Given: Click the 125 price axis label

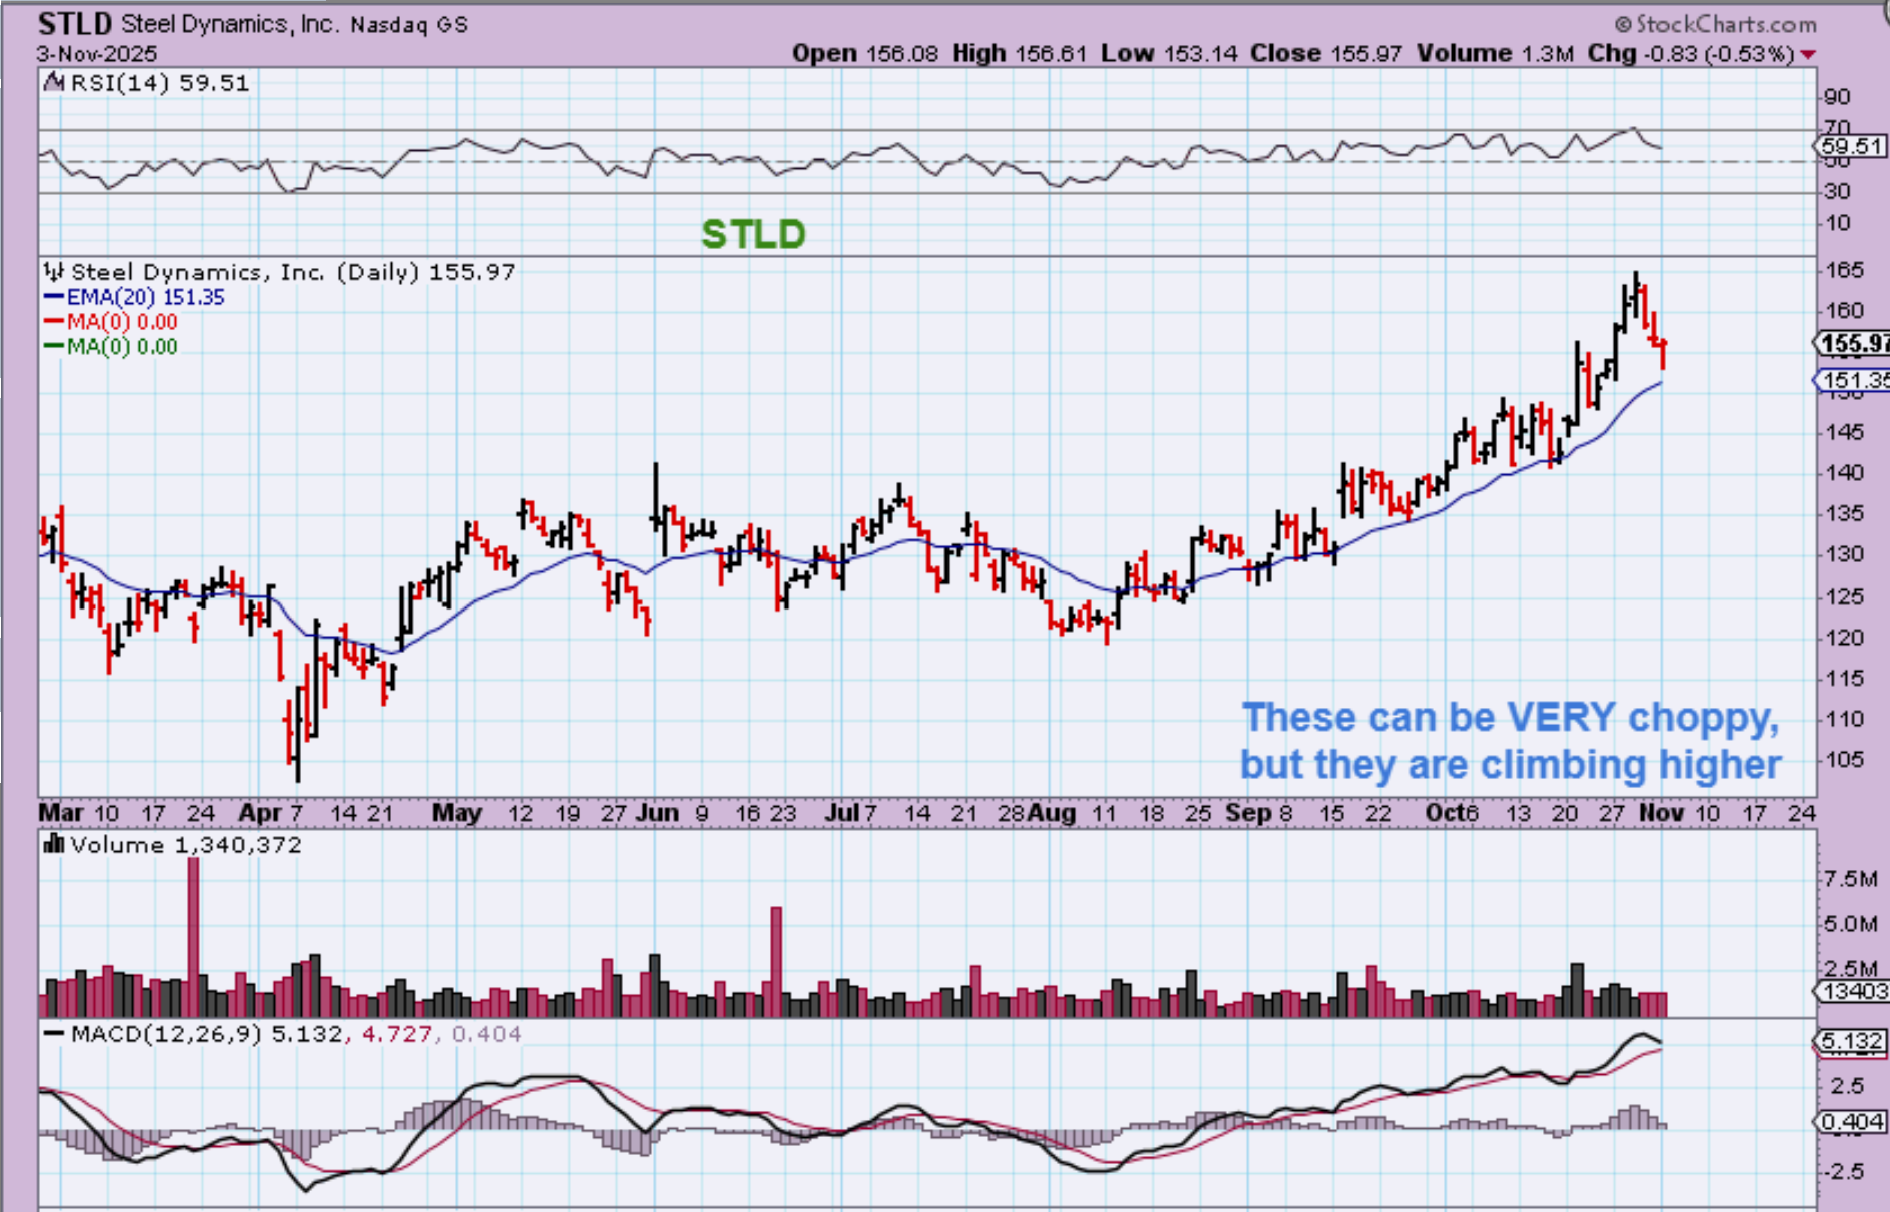Looking at the screenshot, I should (x=1844, y=596).
